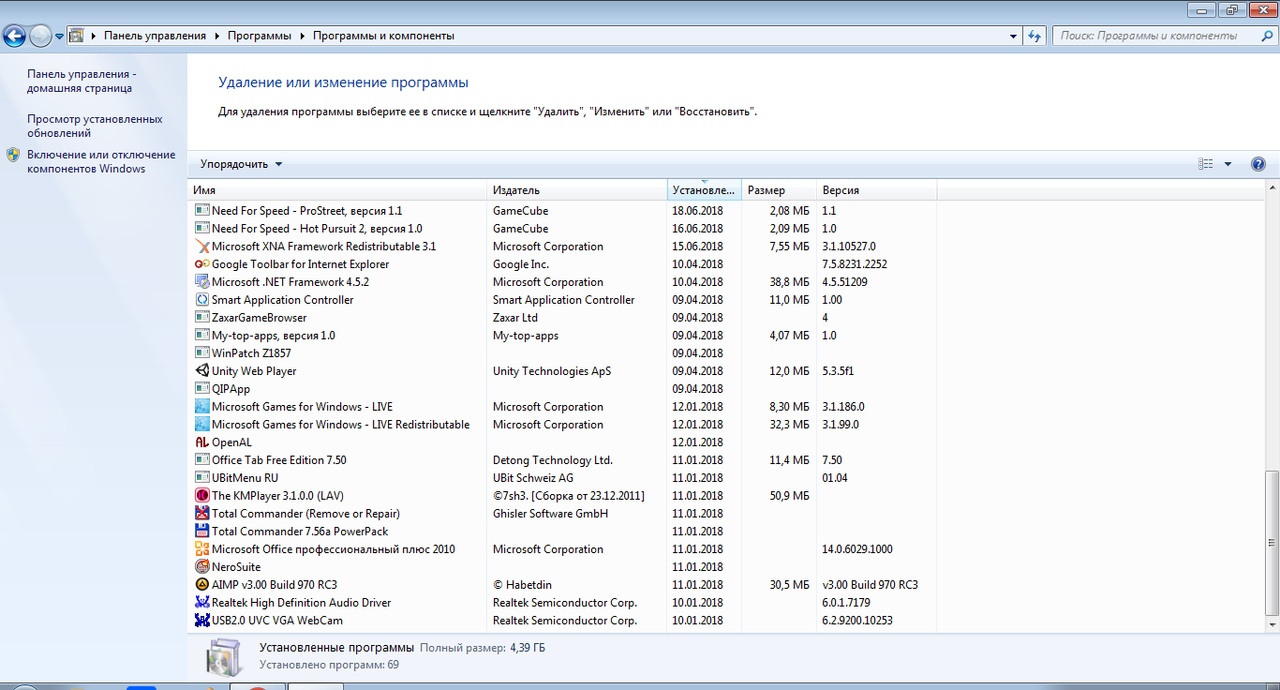Click publisher Zaxar Ltd

(x=515, y=318)
